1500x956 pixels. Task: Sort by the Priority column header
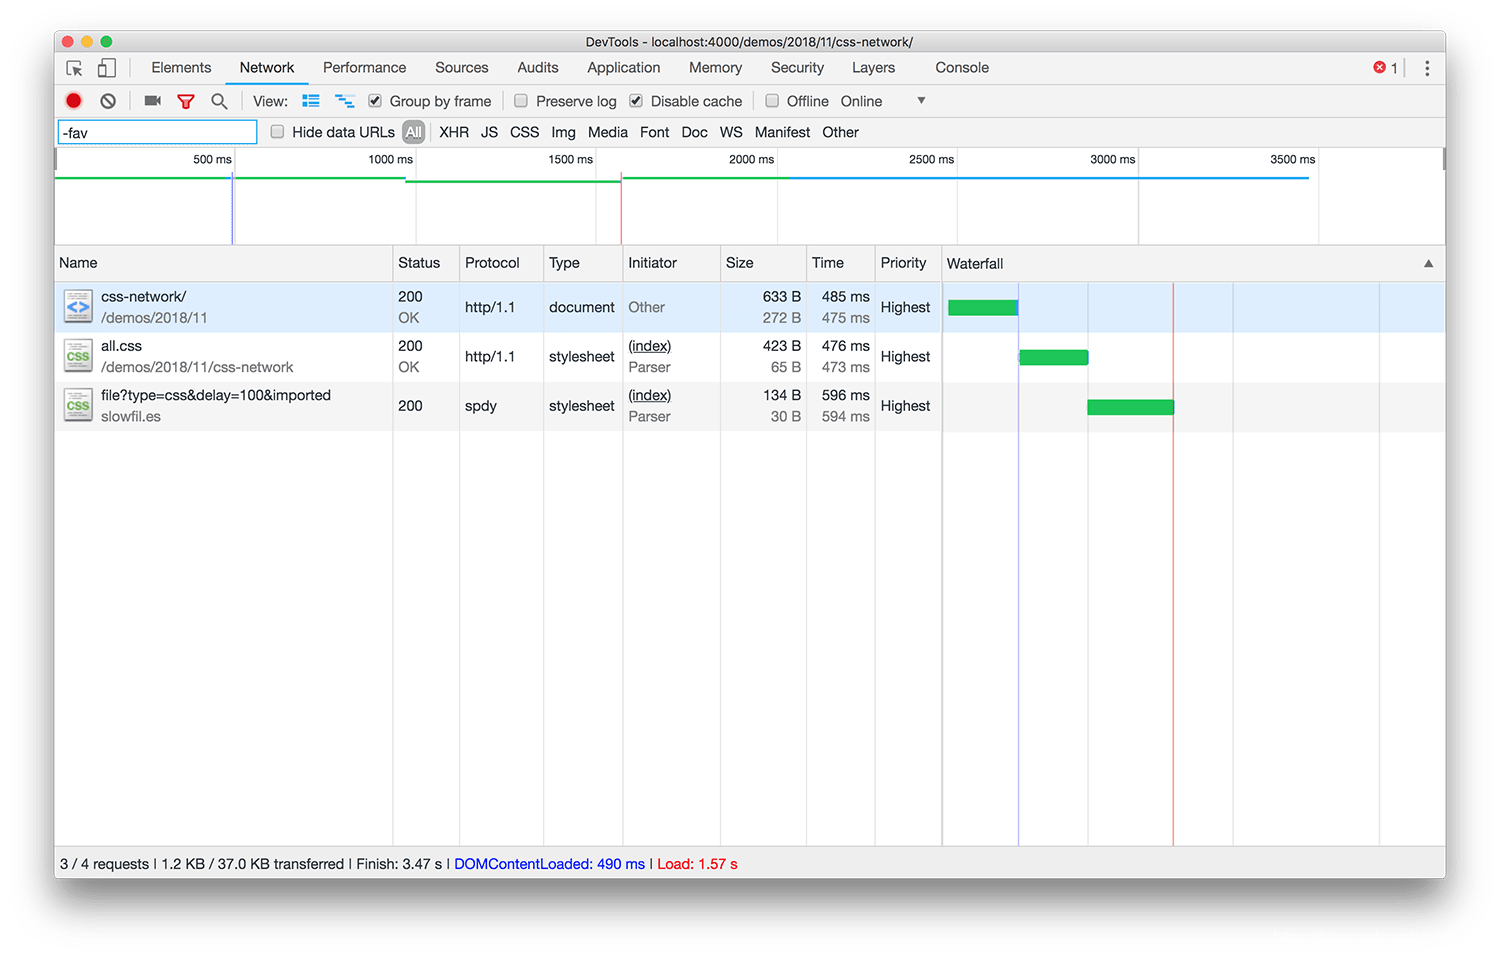[908, 263]
